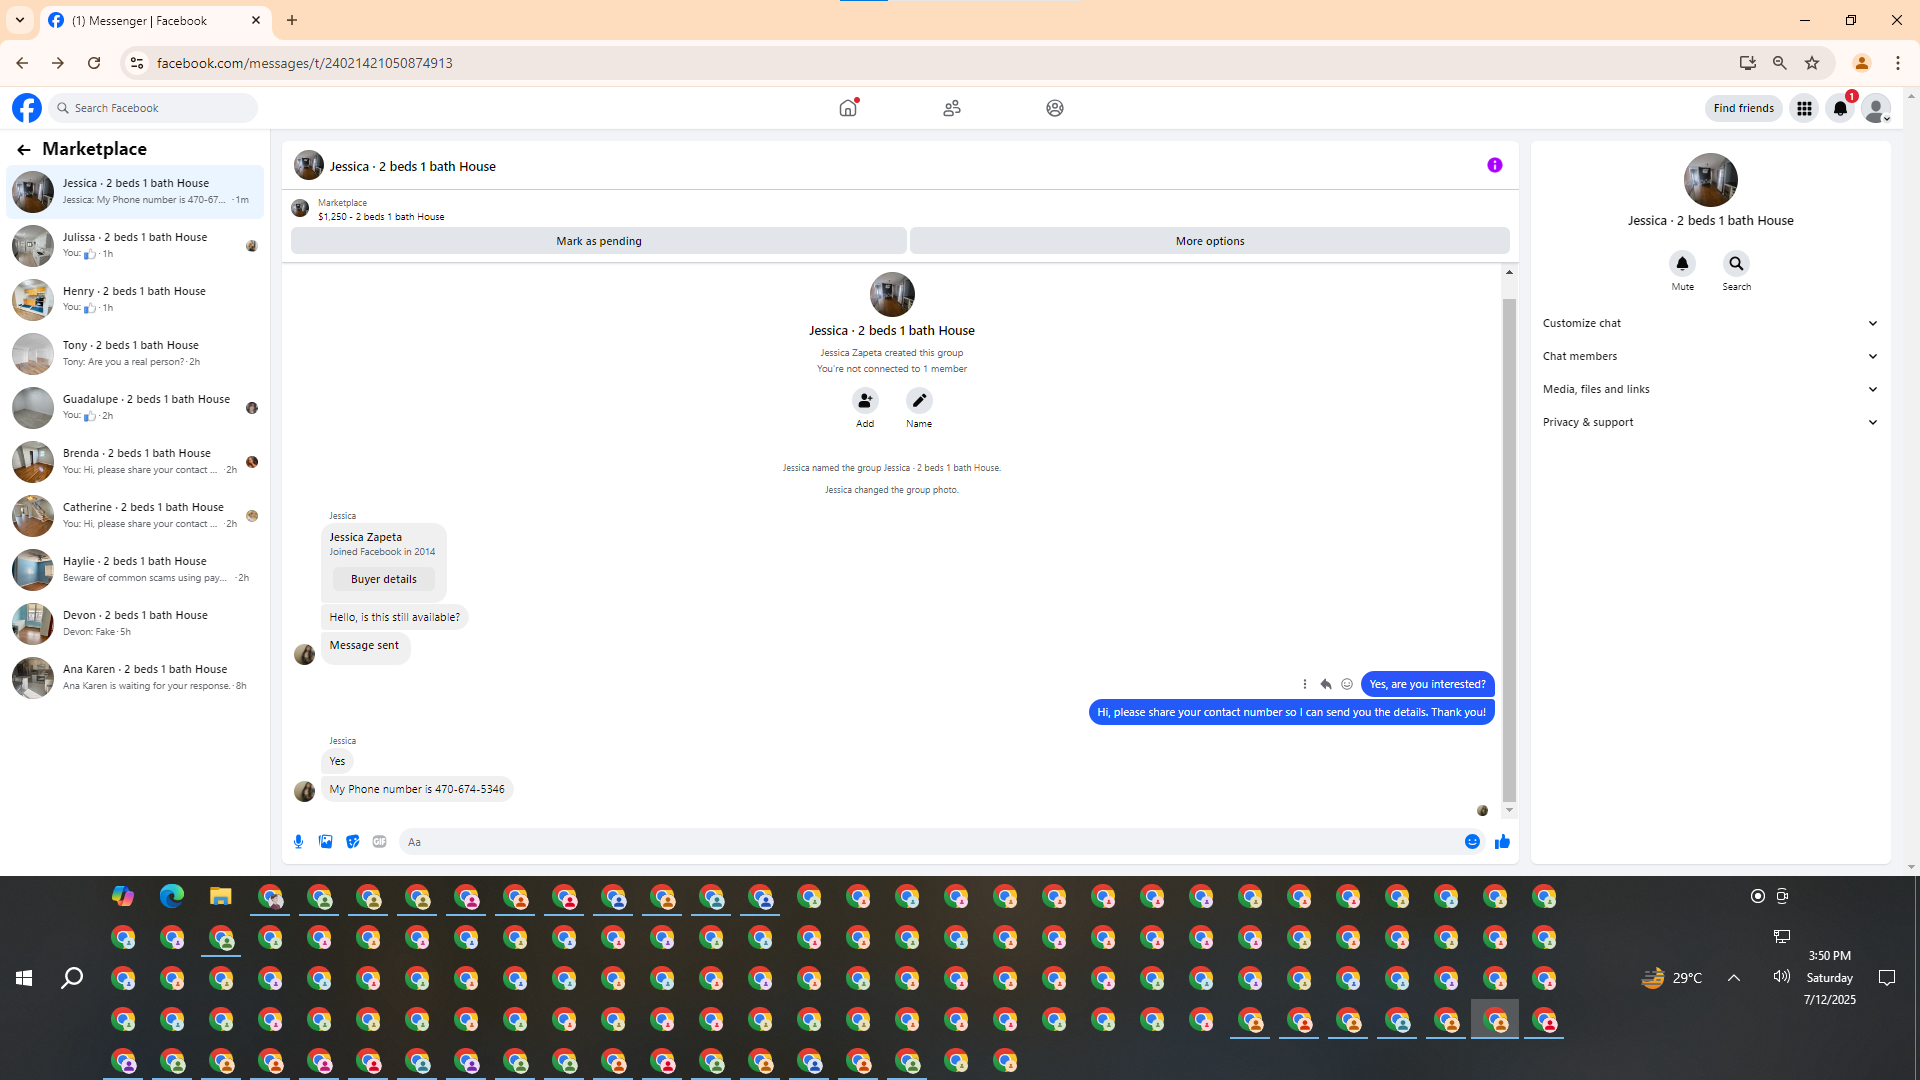Click the voice clip microphone icon
The width and height of the screenshot is (1920, 1080).
(298, 842)
